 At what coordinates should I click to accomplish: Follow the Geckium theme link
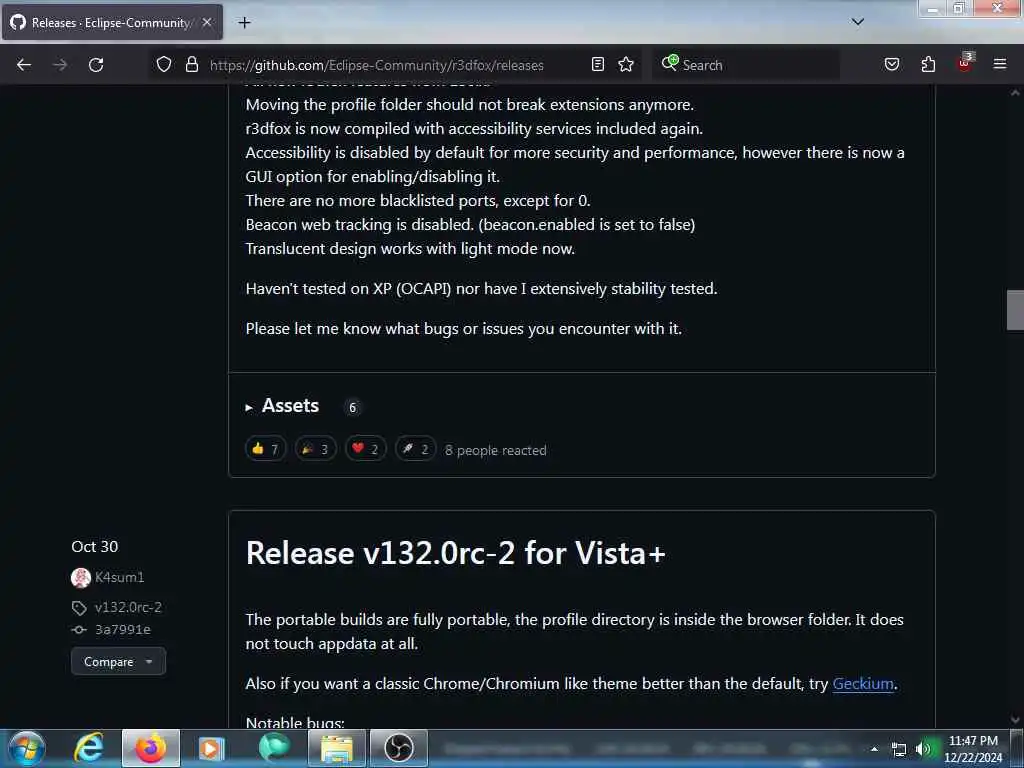(x=863, y=684)
